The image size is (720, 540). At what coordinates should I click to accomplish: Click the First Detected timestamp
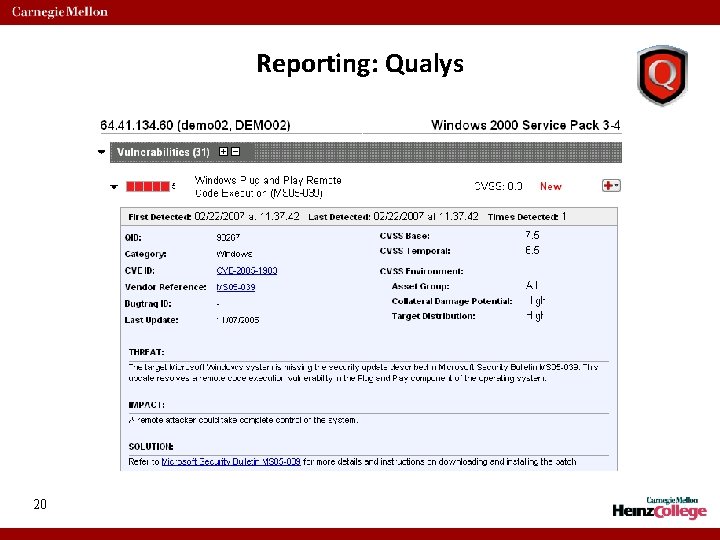click(247, 216)
